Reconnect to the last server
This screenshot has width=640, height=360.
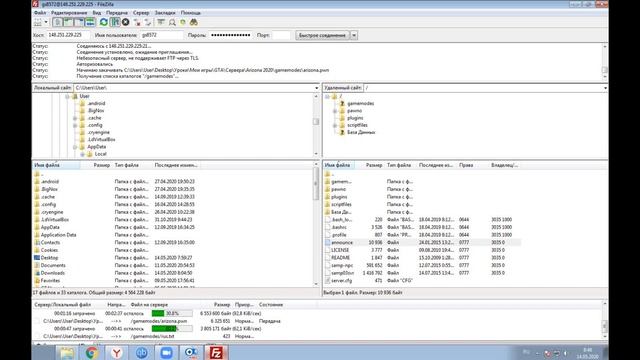(148, 22)
